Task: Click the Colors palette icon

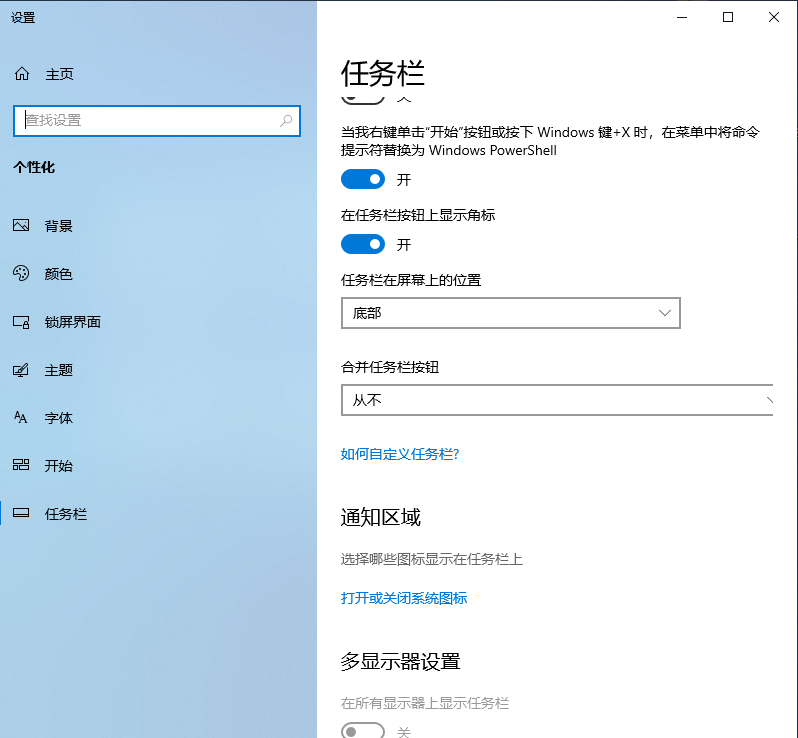Action: tap(21, 274)
